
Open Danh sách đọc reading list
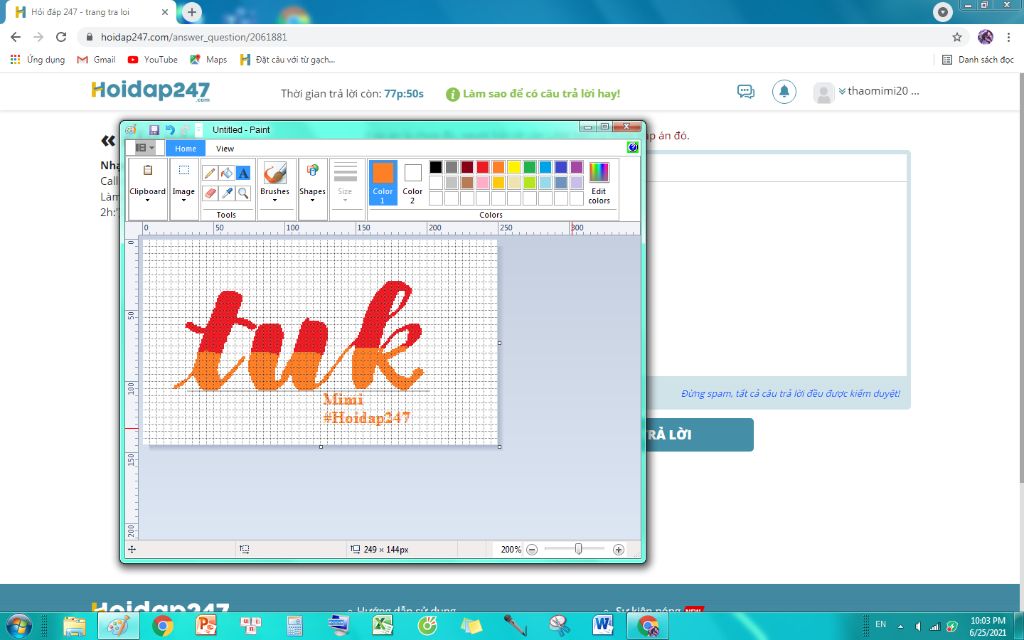coord(978,59)
